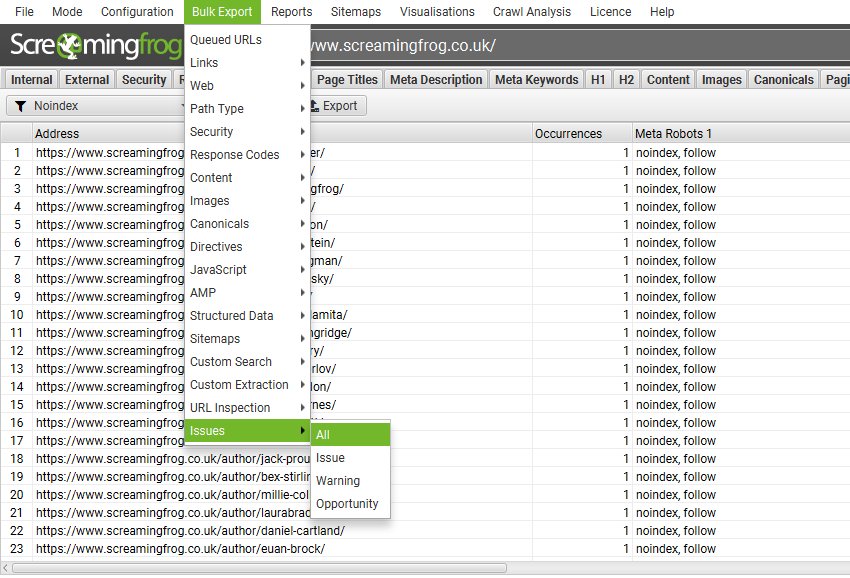The height and width of the screenshot is (578, 850).
Task: Switch to the Canonicals tab
Action: click(783, 80)
